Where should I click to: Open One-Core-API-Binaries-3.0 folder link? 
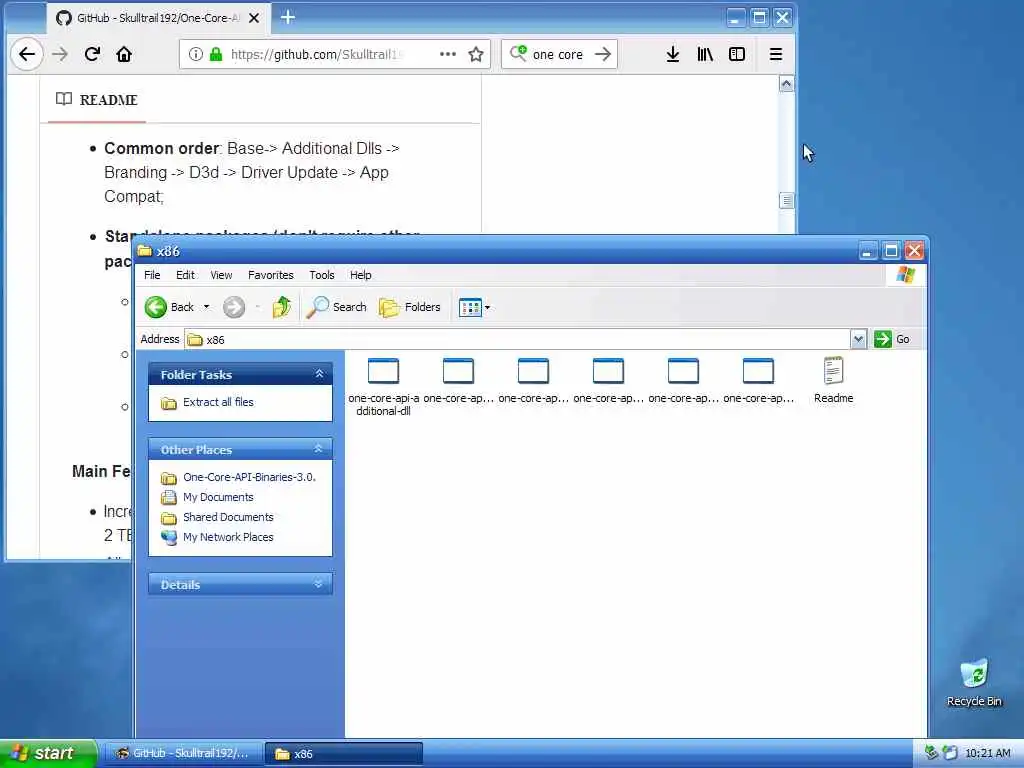click(x=249, y=477)
